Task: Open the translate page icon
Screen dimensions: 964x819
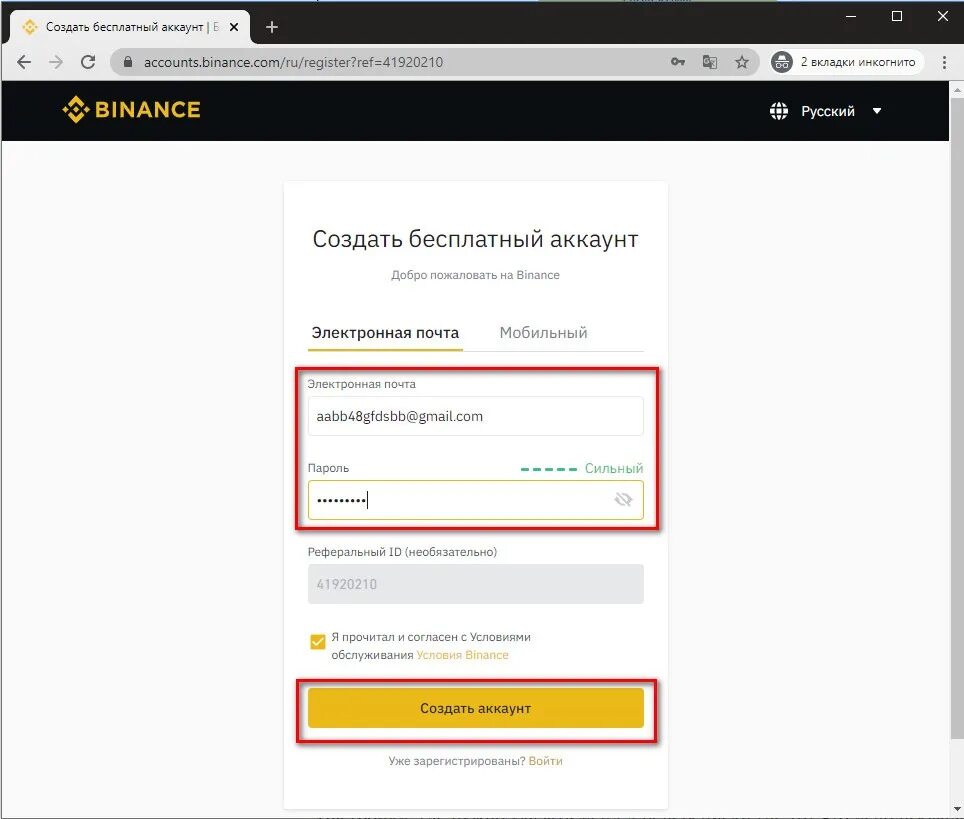Action: [x=709, y=61]
